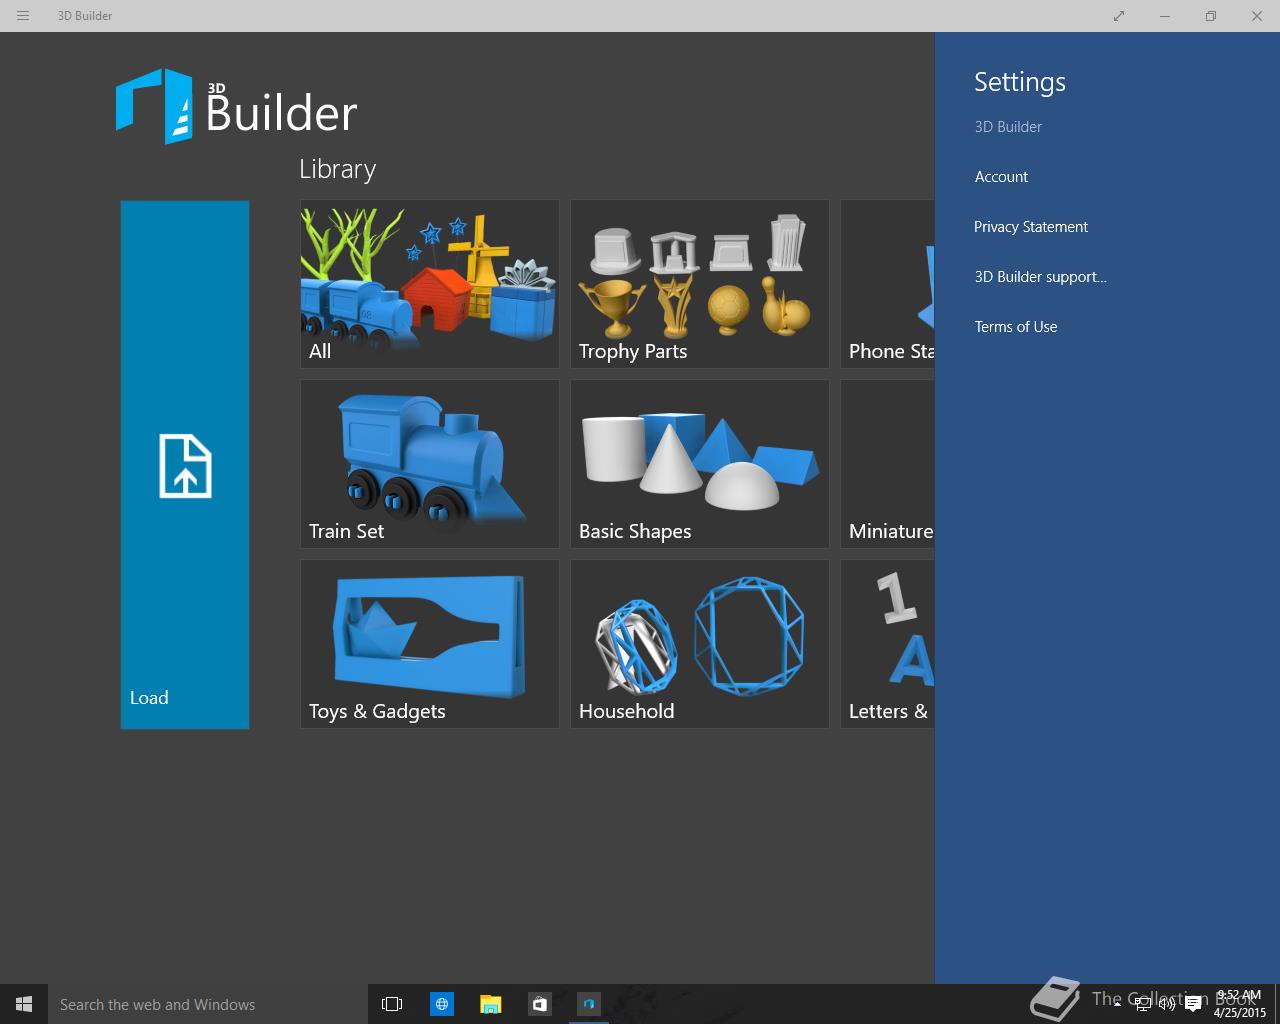
Task: Open the Basic Shapes category
Action: point(700,464)
